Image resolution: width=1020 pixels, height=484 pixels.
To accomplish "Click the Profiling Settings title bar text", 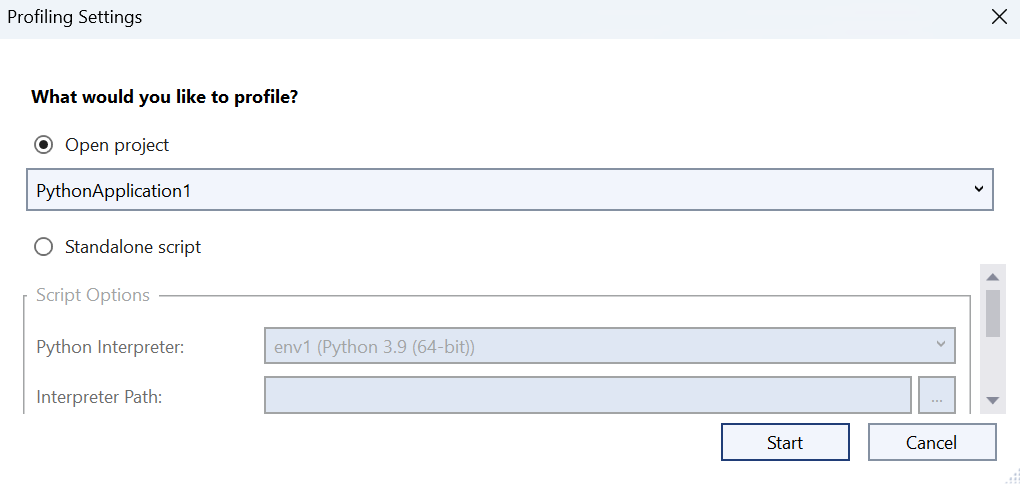I will tap(75, 17).
